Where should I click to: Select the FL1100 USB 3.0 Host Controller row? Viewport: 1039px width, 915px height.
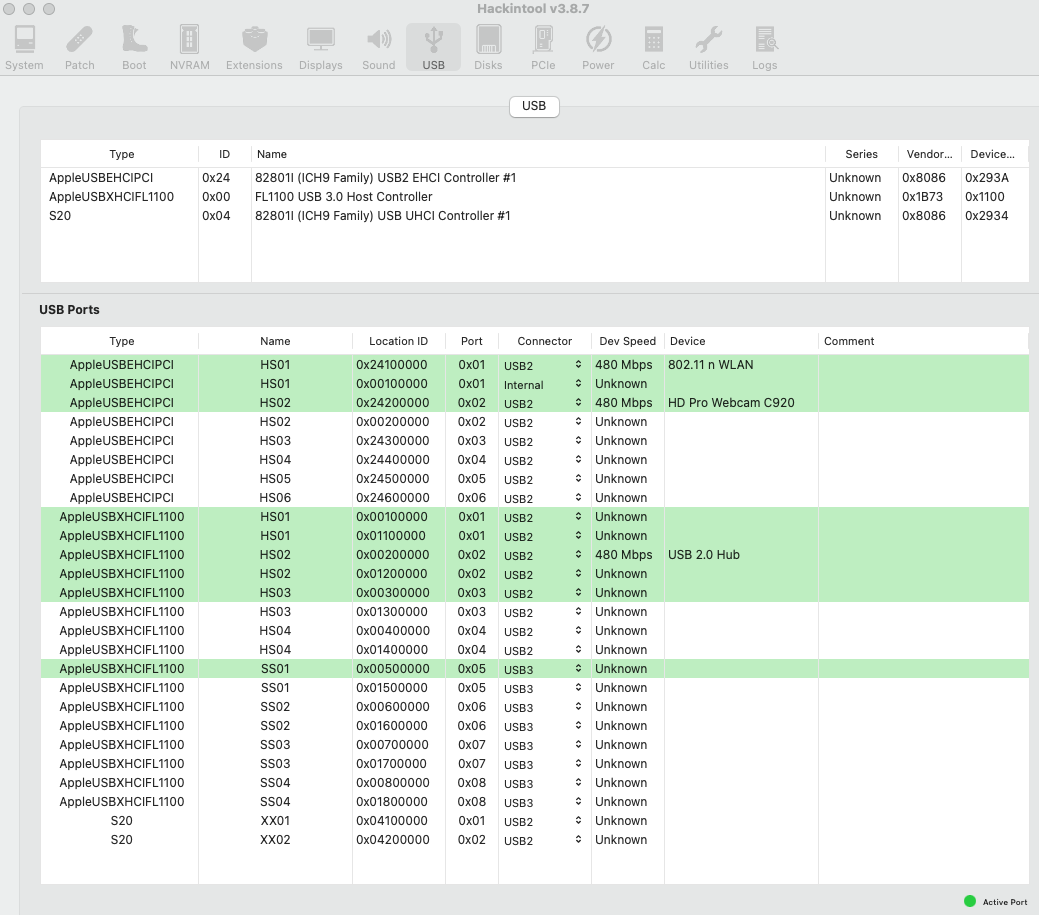[x=534, y=197]
